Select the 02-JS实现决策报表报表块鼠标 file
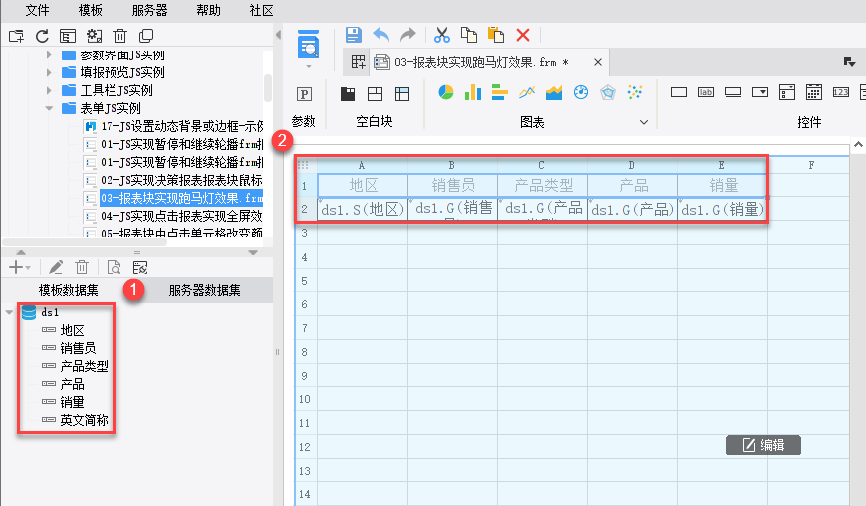Screen dimensions: 866x506 point(182,180)
